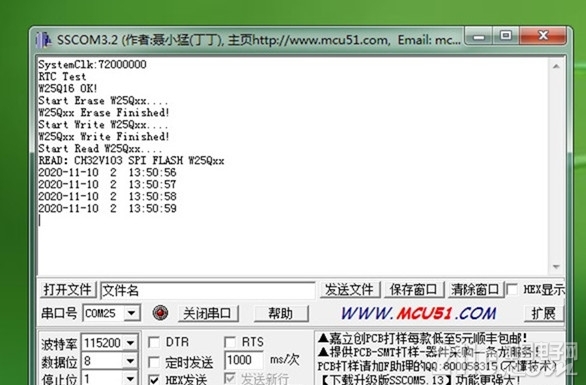
Task: Toggle the RTS checkbox
Action: 229,342
